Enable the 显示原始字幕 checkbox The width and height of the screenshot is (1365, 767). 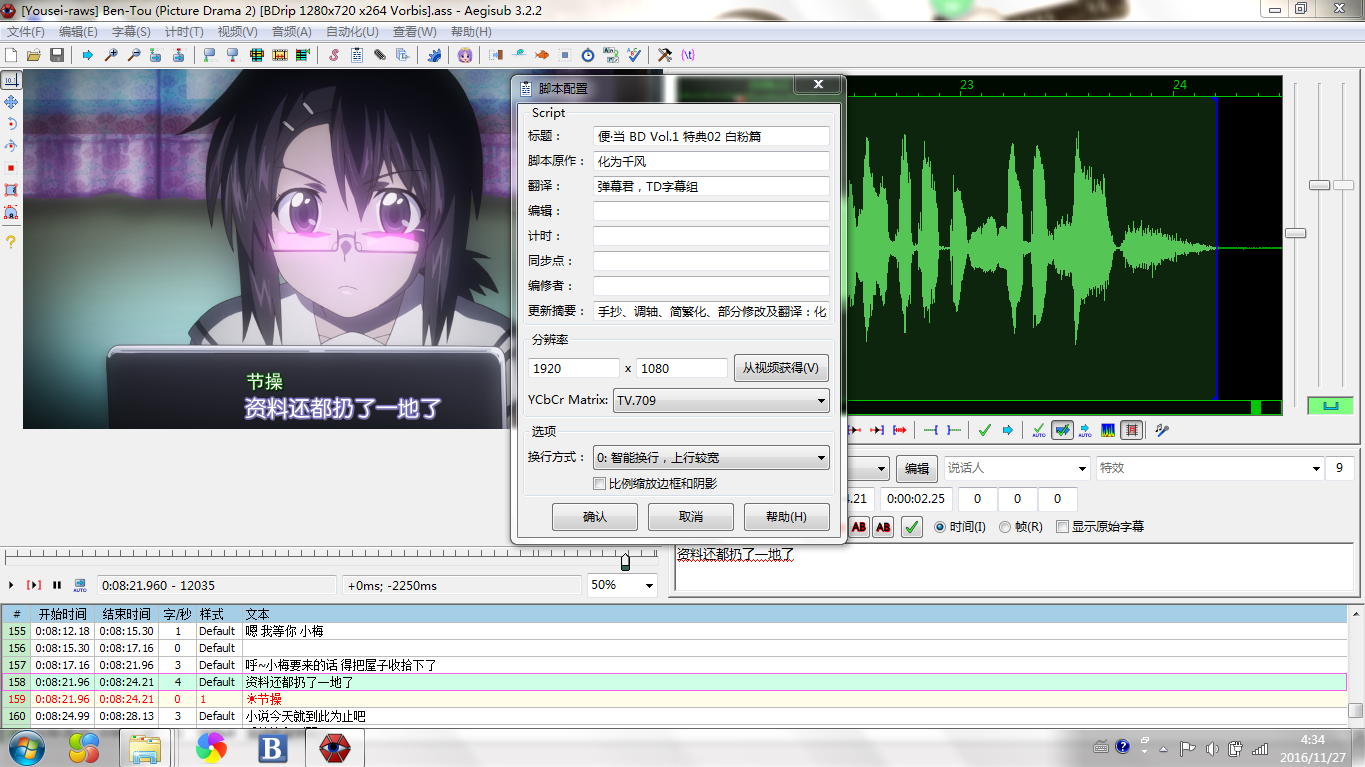[x=1062, y=526]
